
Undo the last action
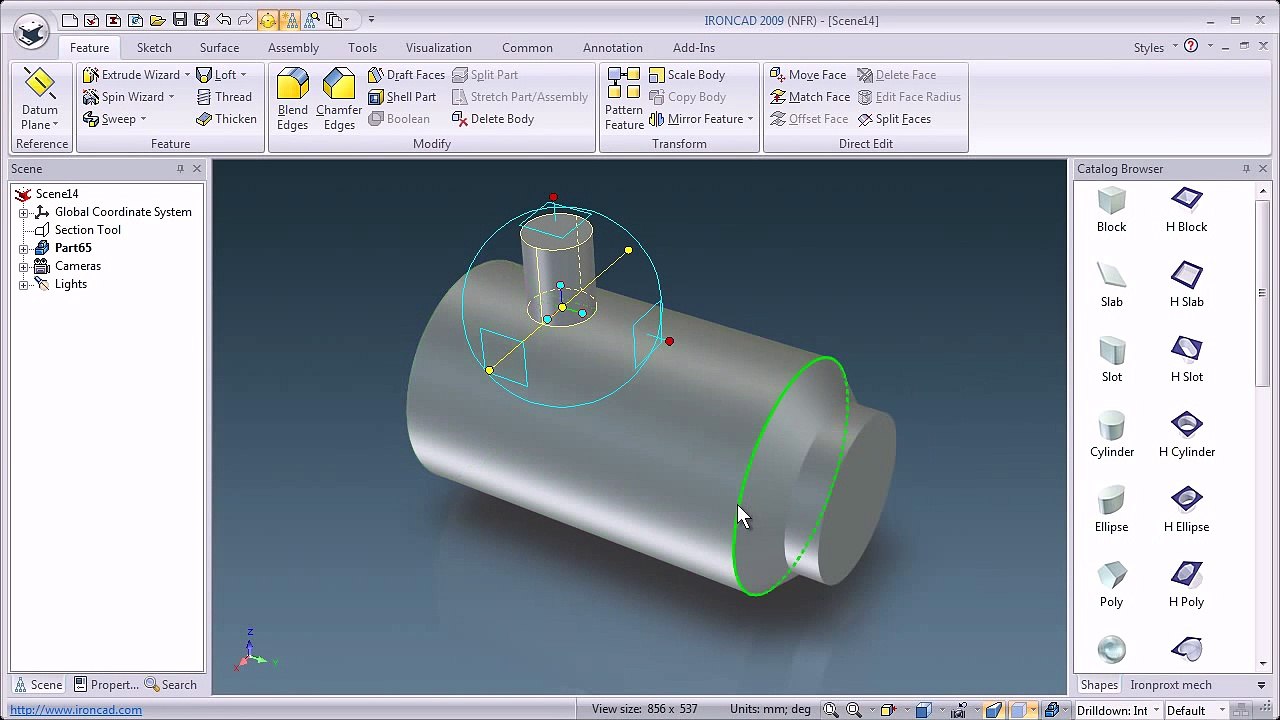tap(224, 20)
